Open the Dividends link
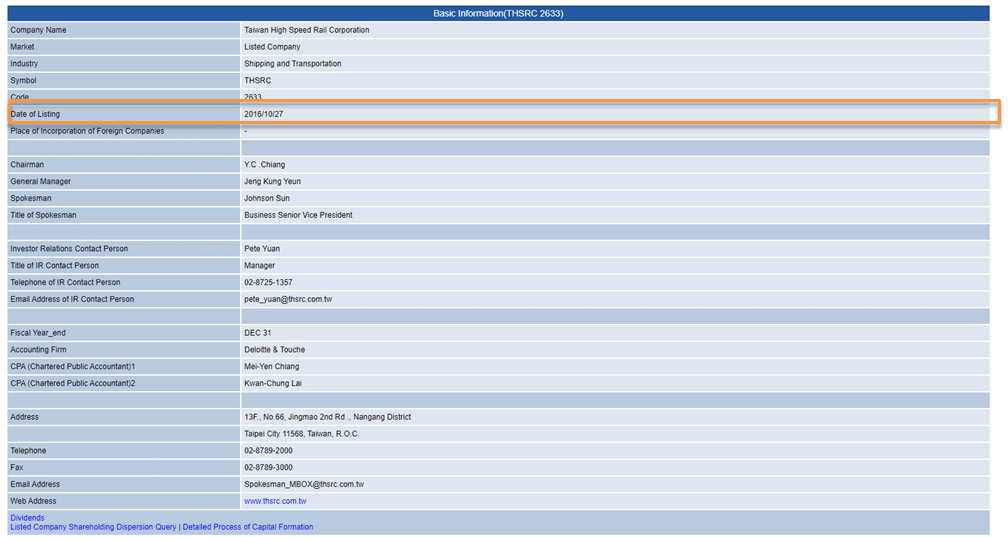 [x=27, y=518]
